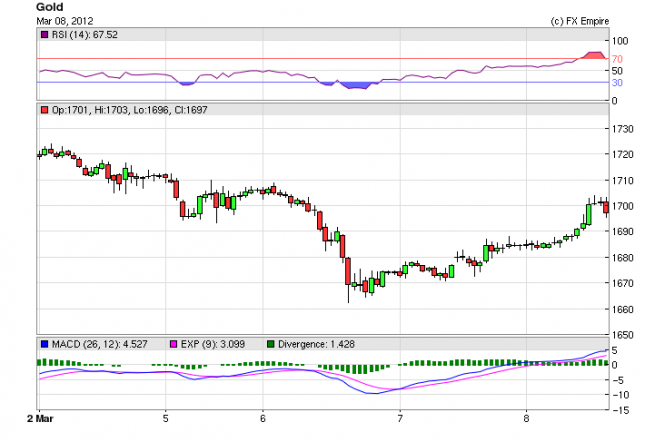
Task: Click the blue RSI 30 level label
Action: tap(617, 83)
